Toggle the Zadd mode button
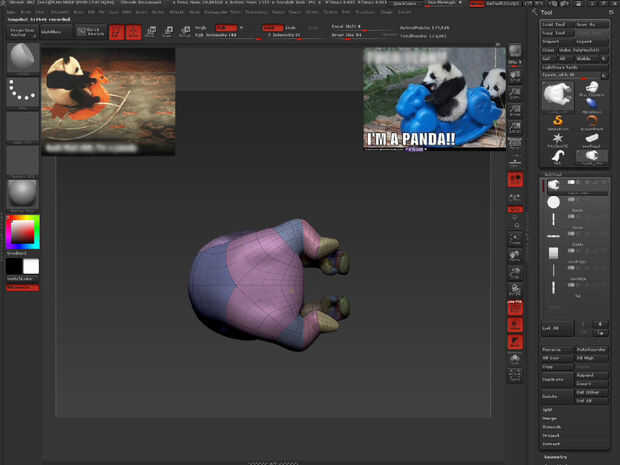The width and height of the screenshot is (620, 465). pos(272,27)
